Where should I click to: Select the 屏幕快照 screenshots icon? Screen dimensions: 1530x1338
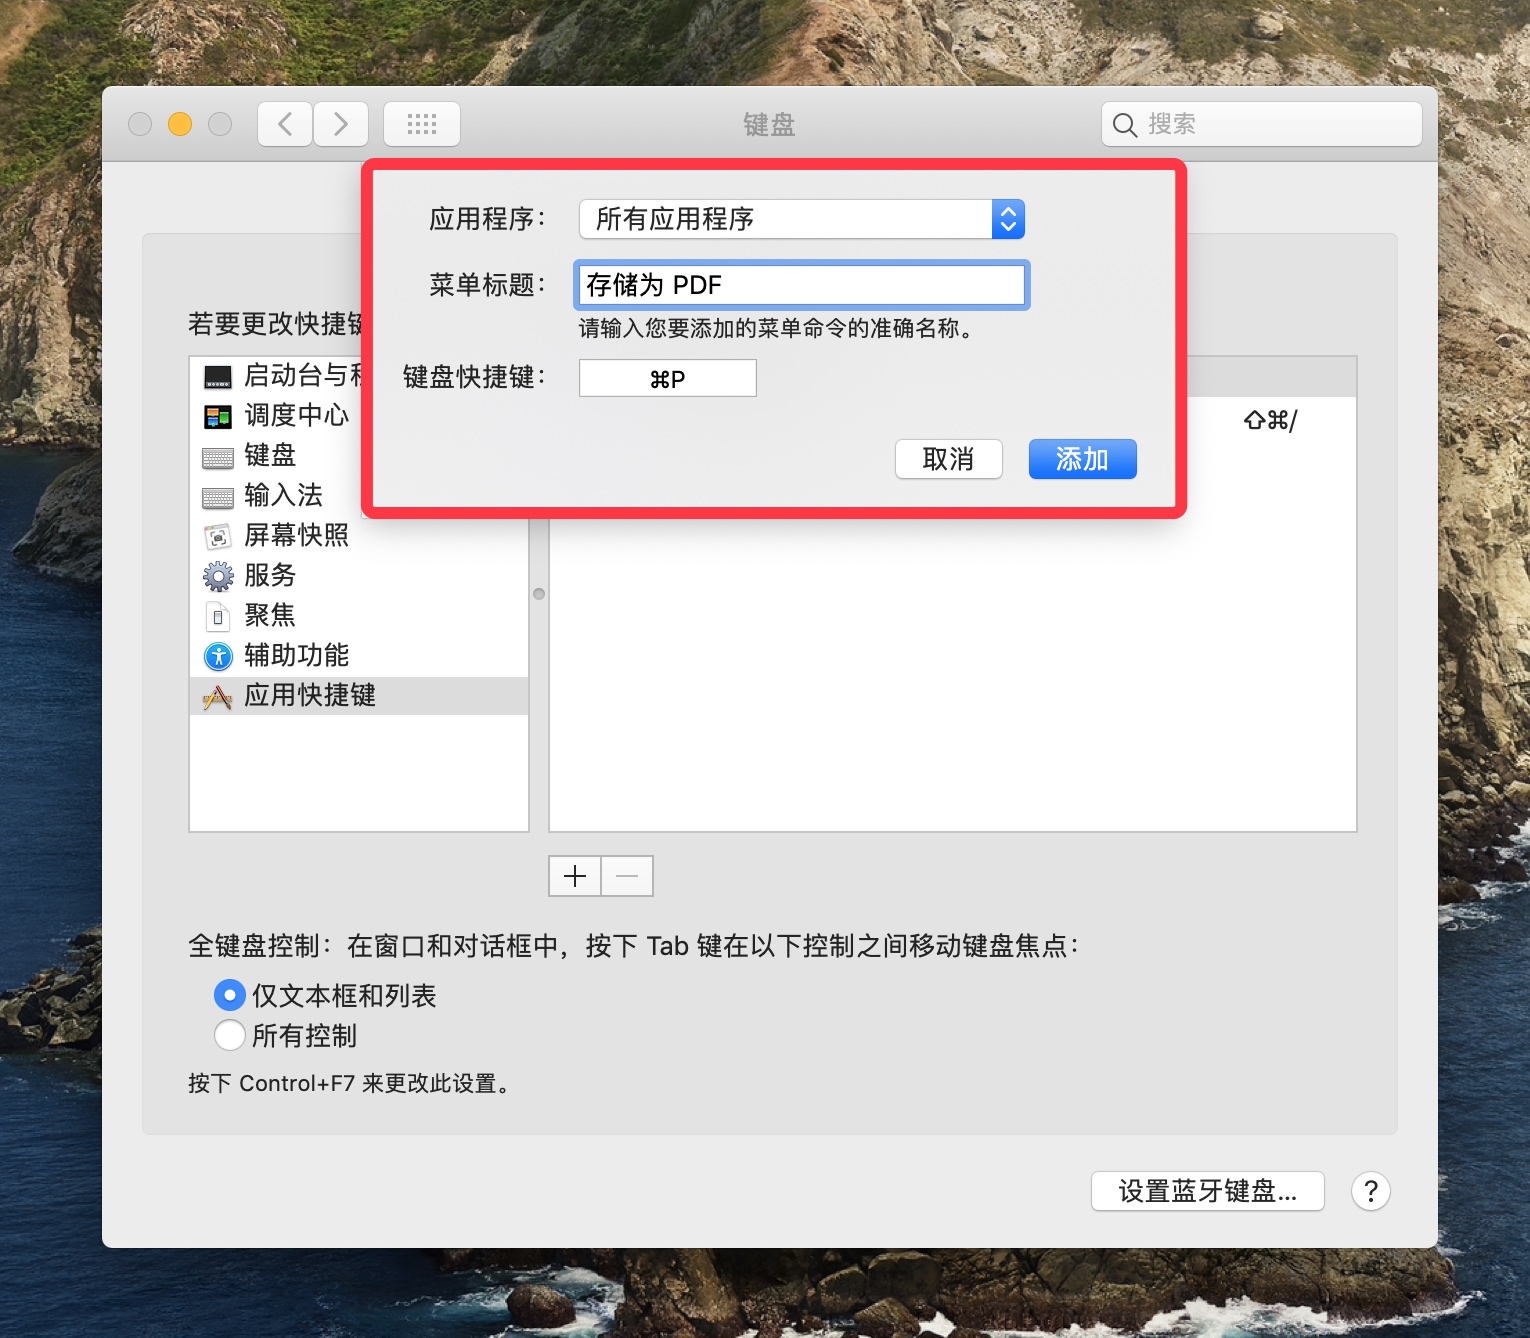pyautogui.click(x=218, y=536)
